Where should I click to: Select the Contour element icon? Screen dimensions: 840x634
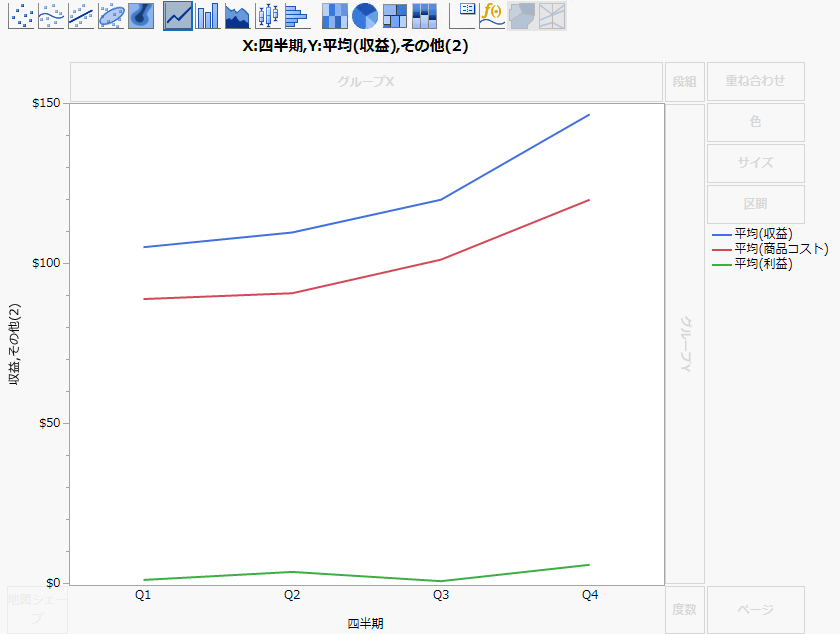(x=141, y=16)
